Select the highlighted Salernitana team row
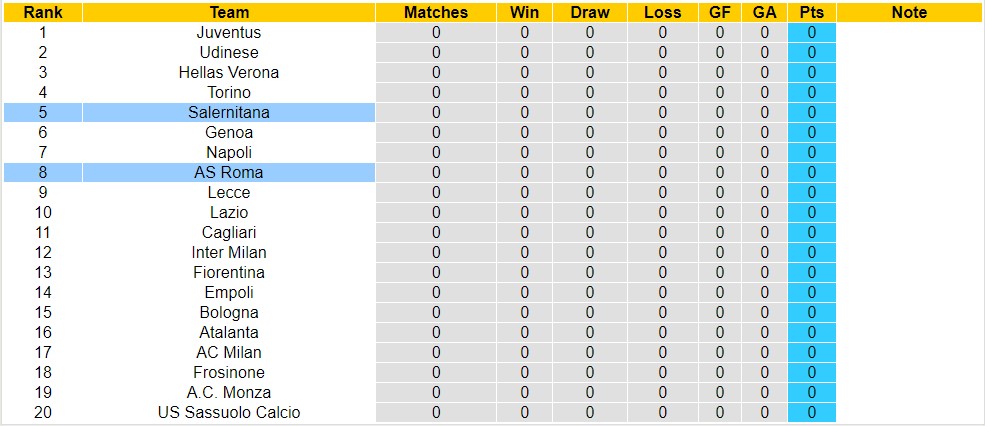This screenshot has height=426, width=985. tap(229, 112)
